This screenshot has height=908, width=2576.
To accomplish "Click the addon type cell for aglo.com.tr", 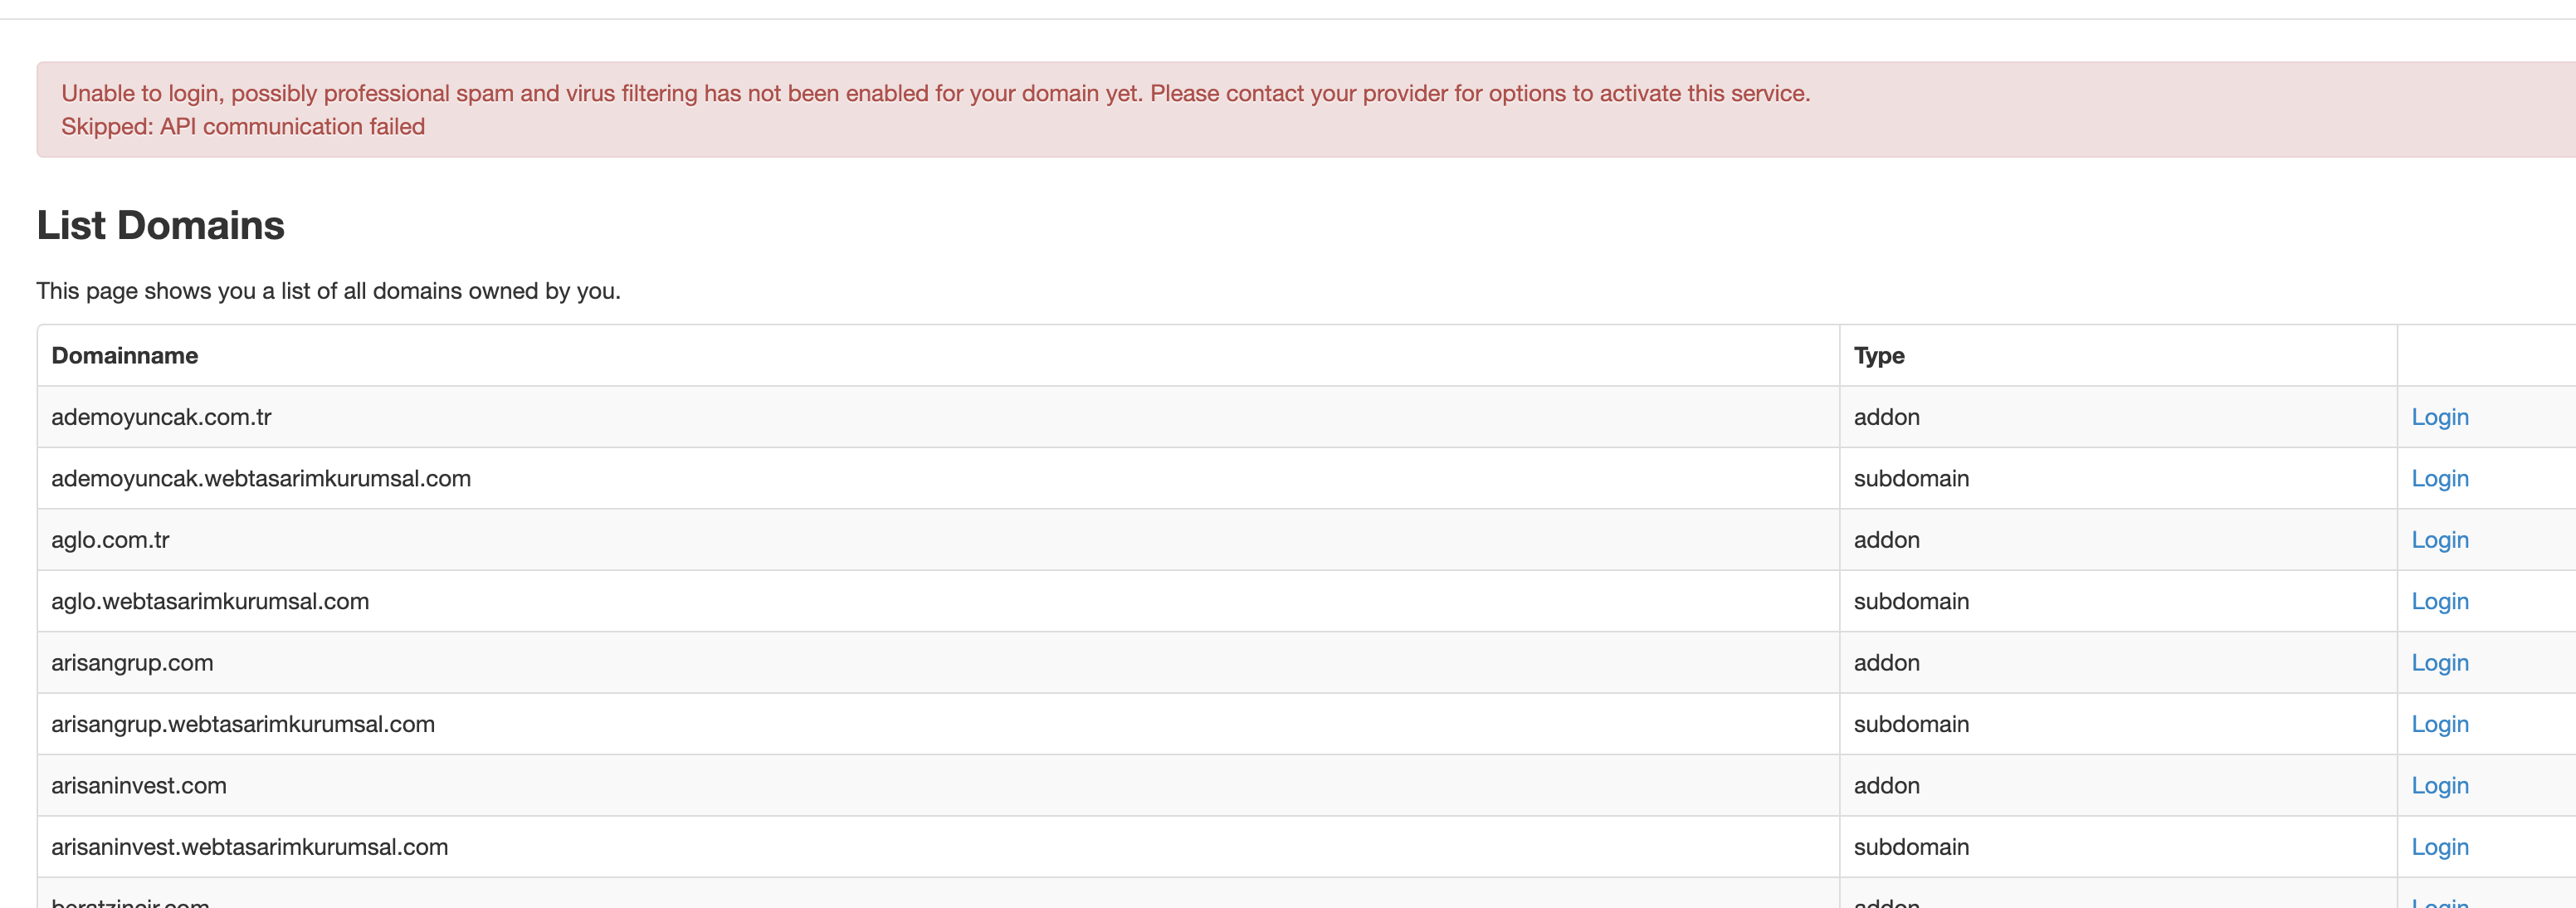I will click(1886, 540).
